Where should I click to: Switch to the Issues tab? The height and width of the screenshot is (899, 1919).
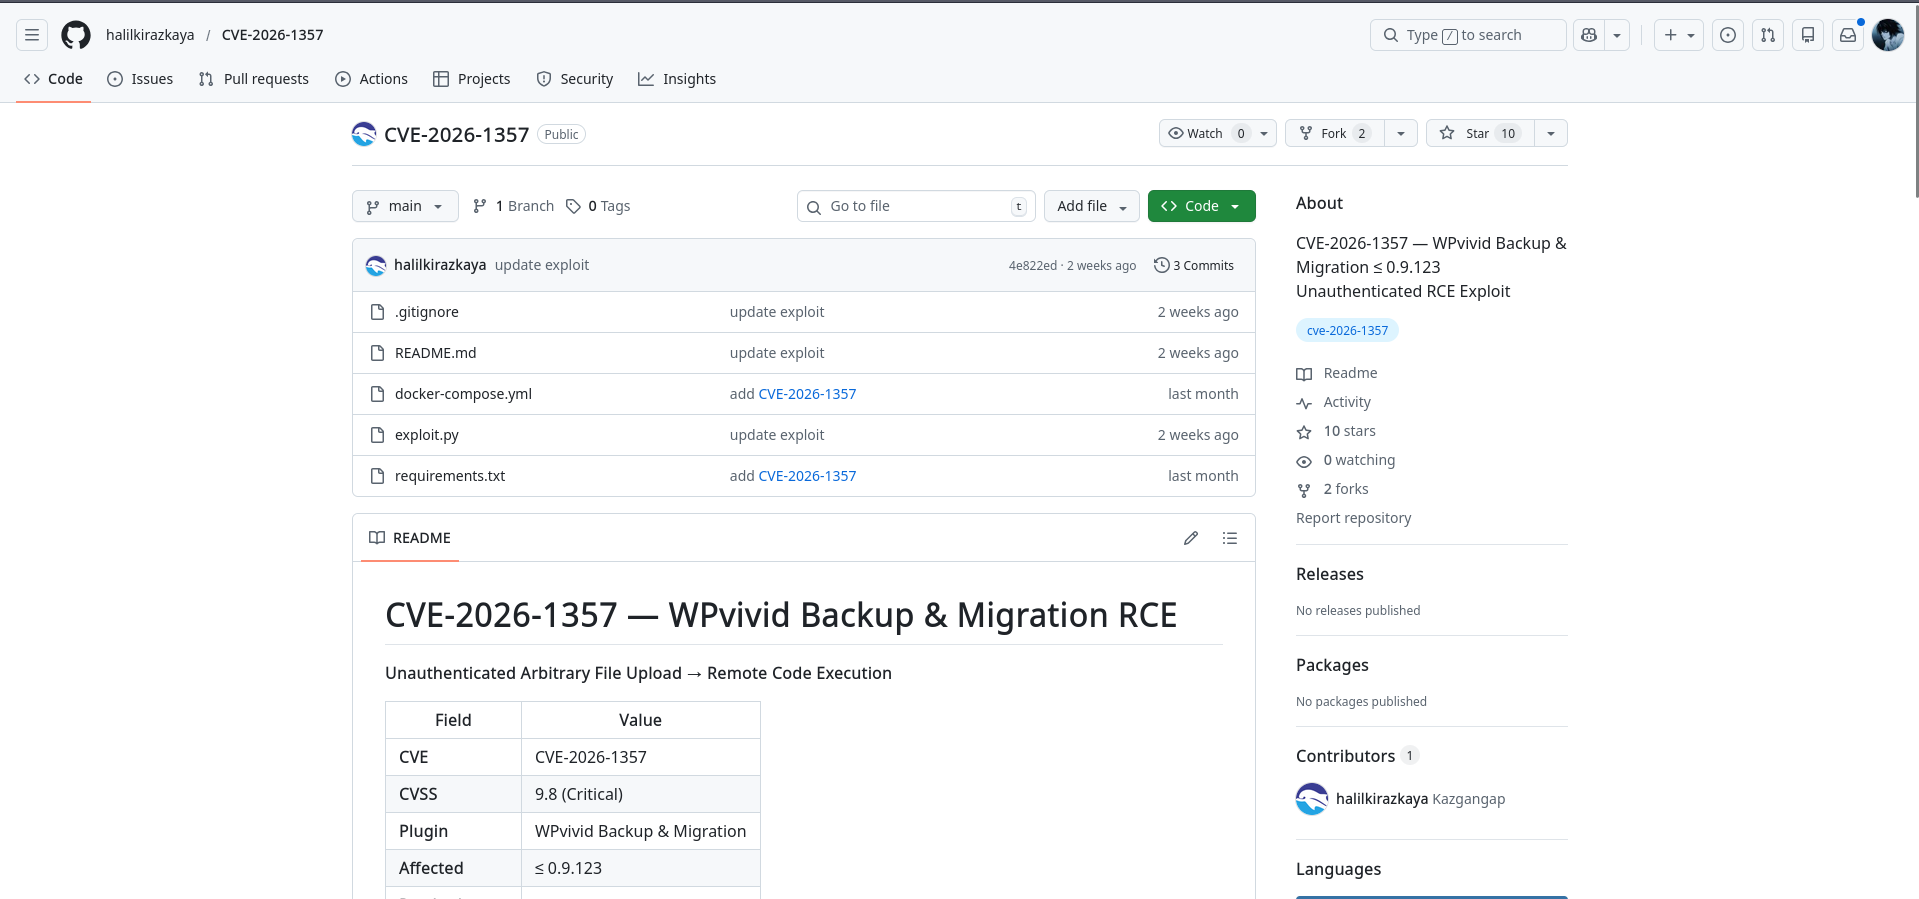tap(140, 79)
